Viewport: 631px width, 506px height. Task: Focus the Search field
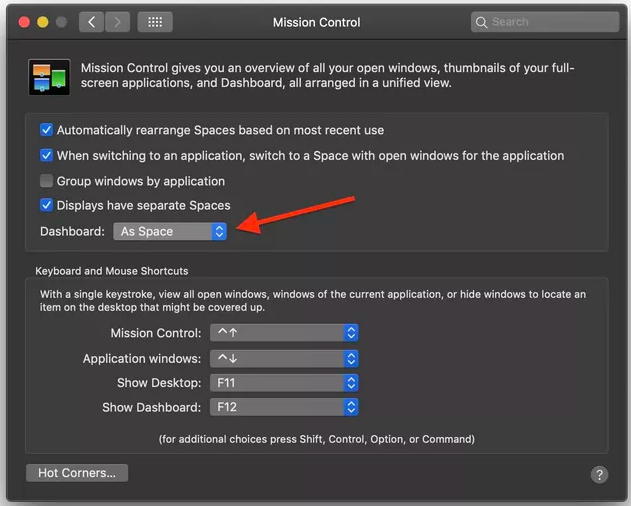pyautogui.click(x=545, y=22)
